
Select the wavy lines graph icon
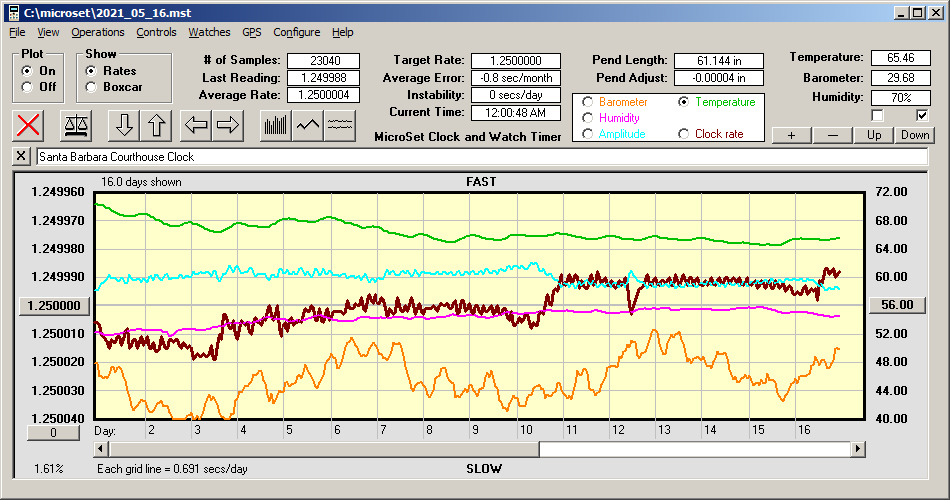pos(339,125)
